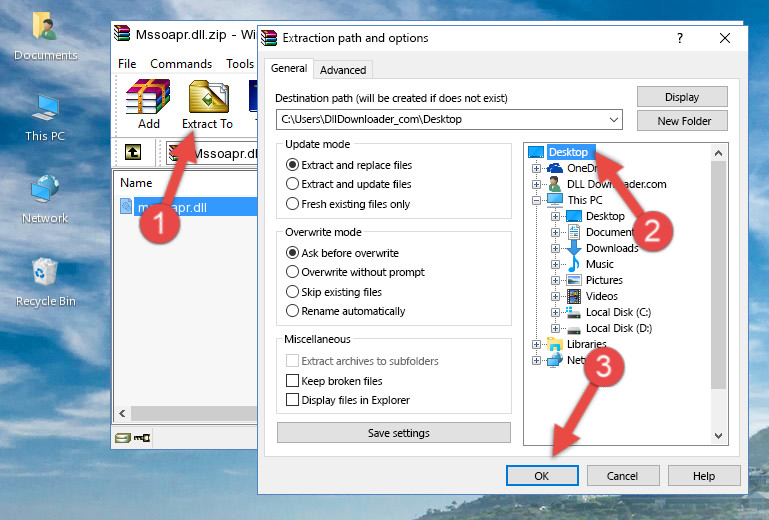Select the Videos folder icon in tree

[574, 296]
